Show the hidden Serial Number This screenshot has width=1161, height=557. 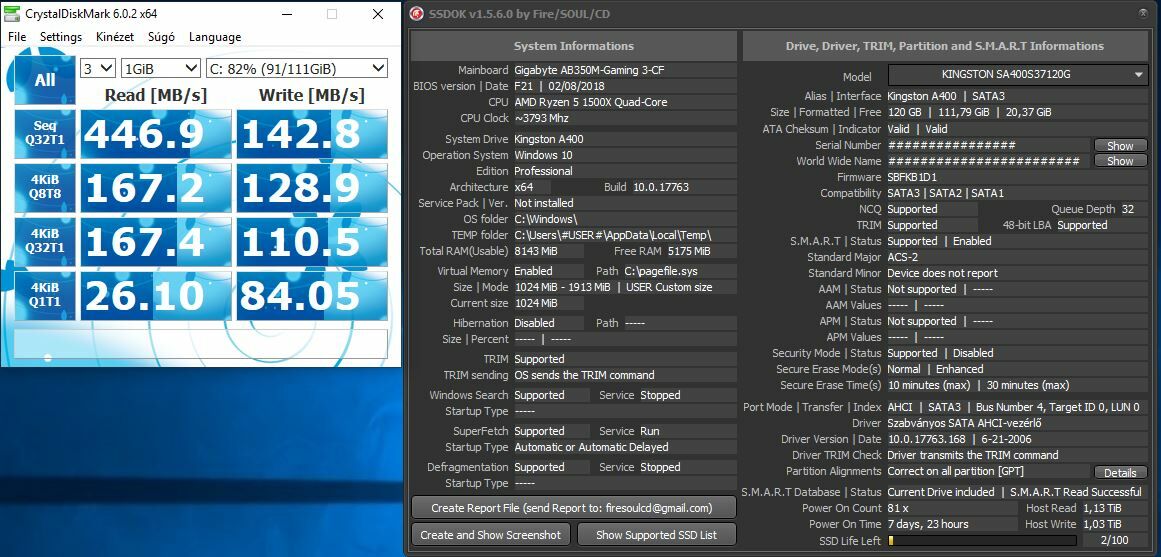coord(1120,145)
